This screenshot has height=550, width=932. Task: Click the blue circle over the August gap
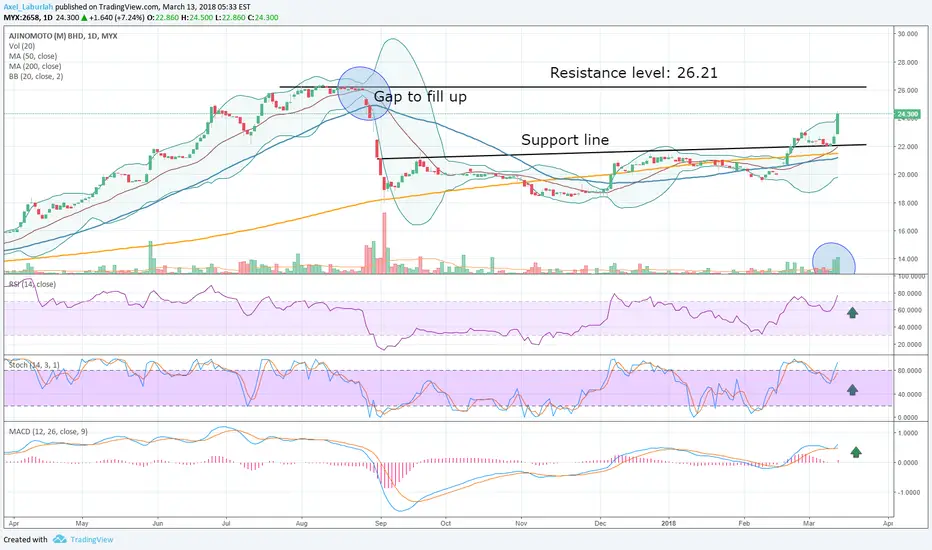pyautogui.click(x=364, y=93)
